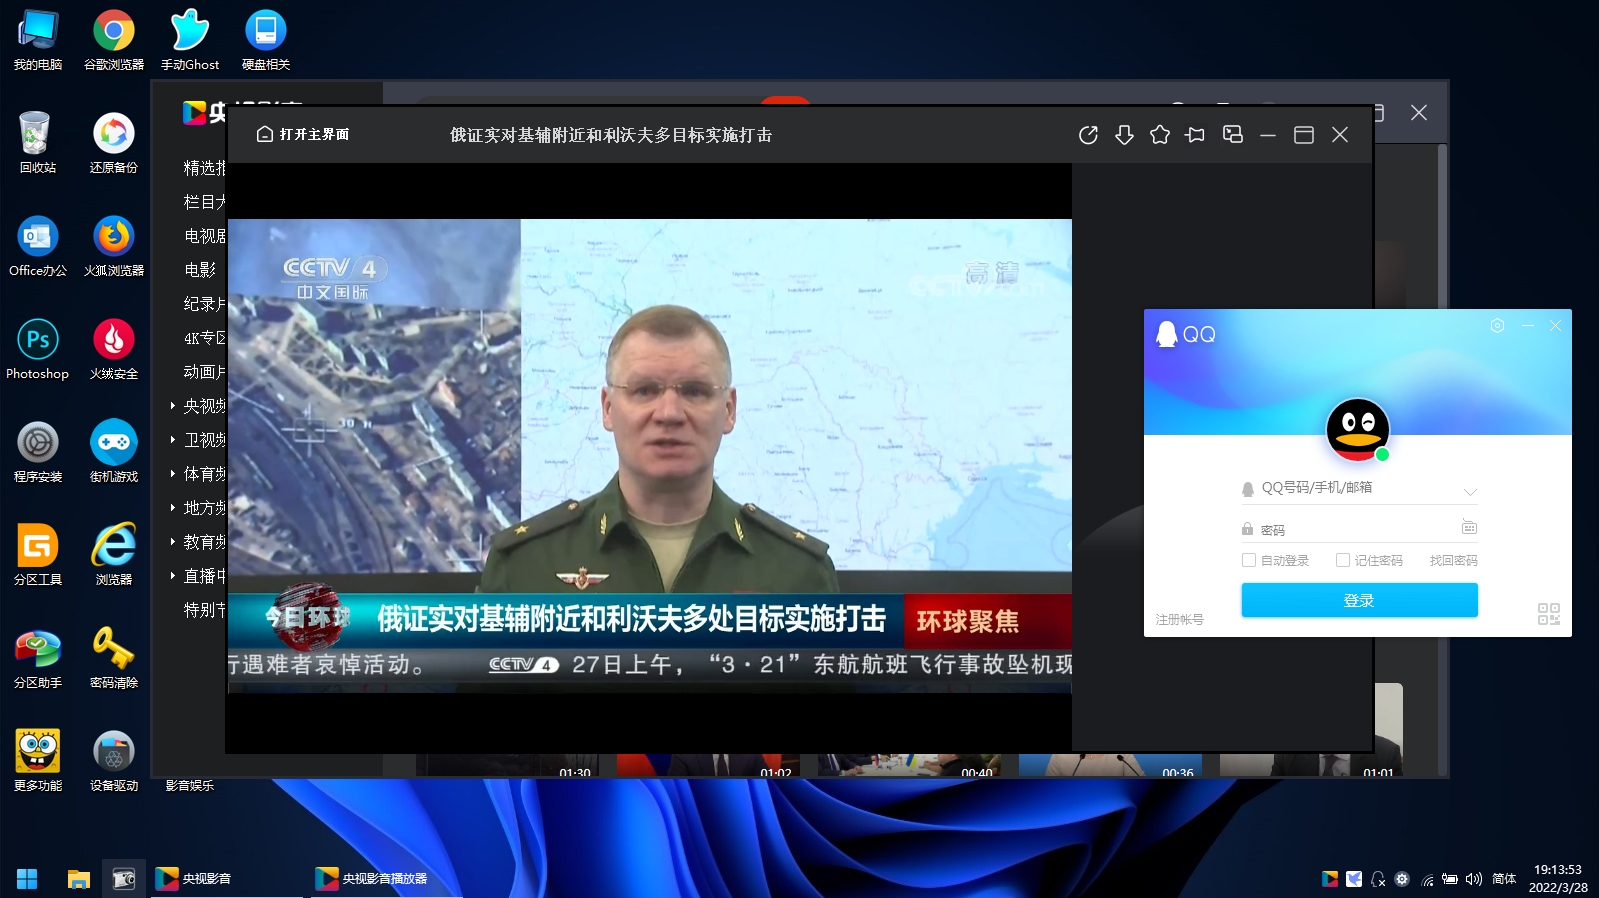Favorite the video with the star icon
1599x898 pixels.
[x=1160, y=134]
